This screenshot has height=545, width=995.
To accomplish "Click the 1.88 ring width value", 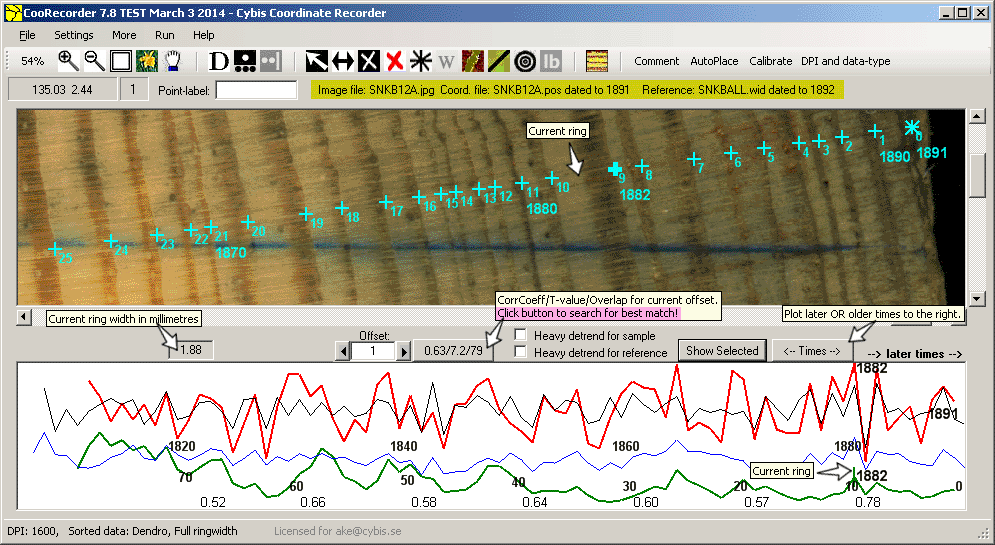I will click(x=191, y=350).
